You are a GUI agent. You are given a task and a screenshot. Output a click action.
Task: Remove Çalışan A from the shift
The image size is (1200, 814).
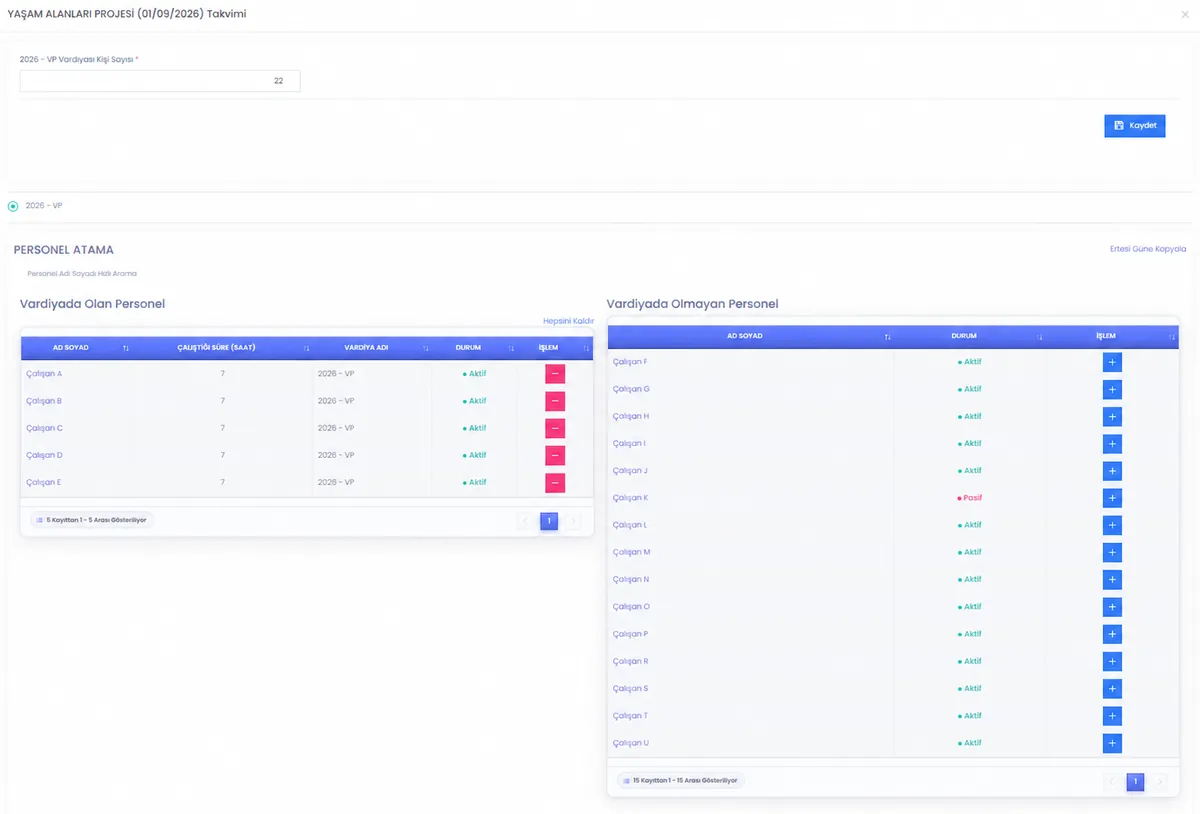coord(555,374)
